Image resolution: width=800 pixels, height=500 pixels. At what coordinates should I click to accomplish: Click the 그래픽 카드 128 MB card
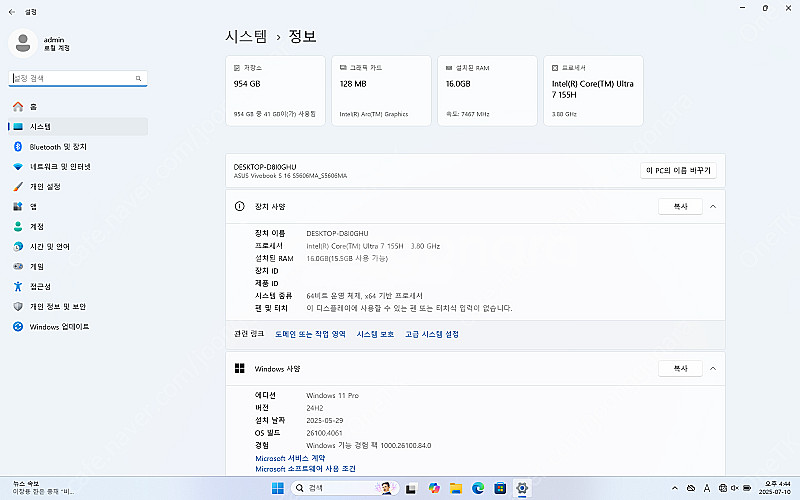click(381, 91)
